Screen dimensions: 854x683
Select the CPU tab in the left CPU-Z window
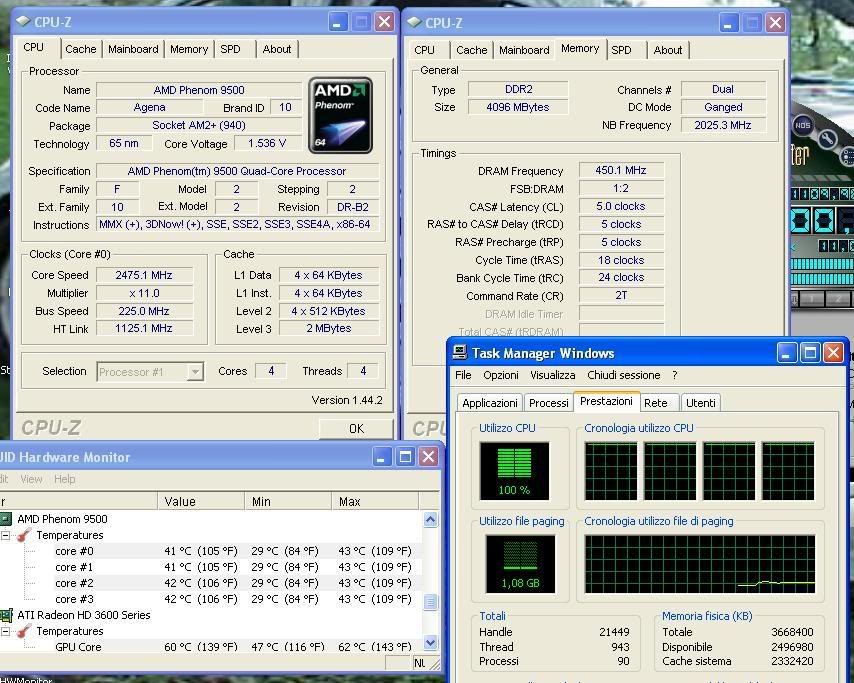coord(34,47)
